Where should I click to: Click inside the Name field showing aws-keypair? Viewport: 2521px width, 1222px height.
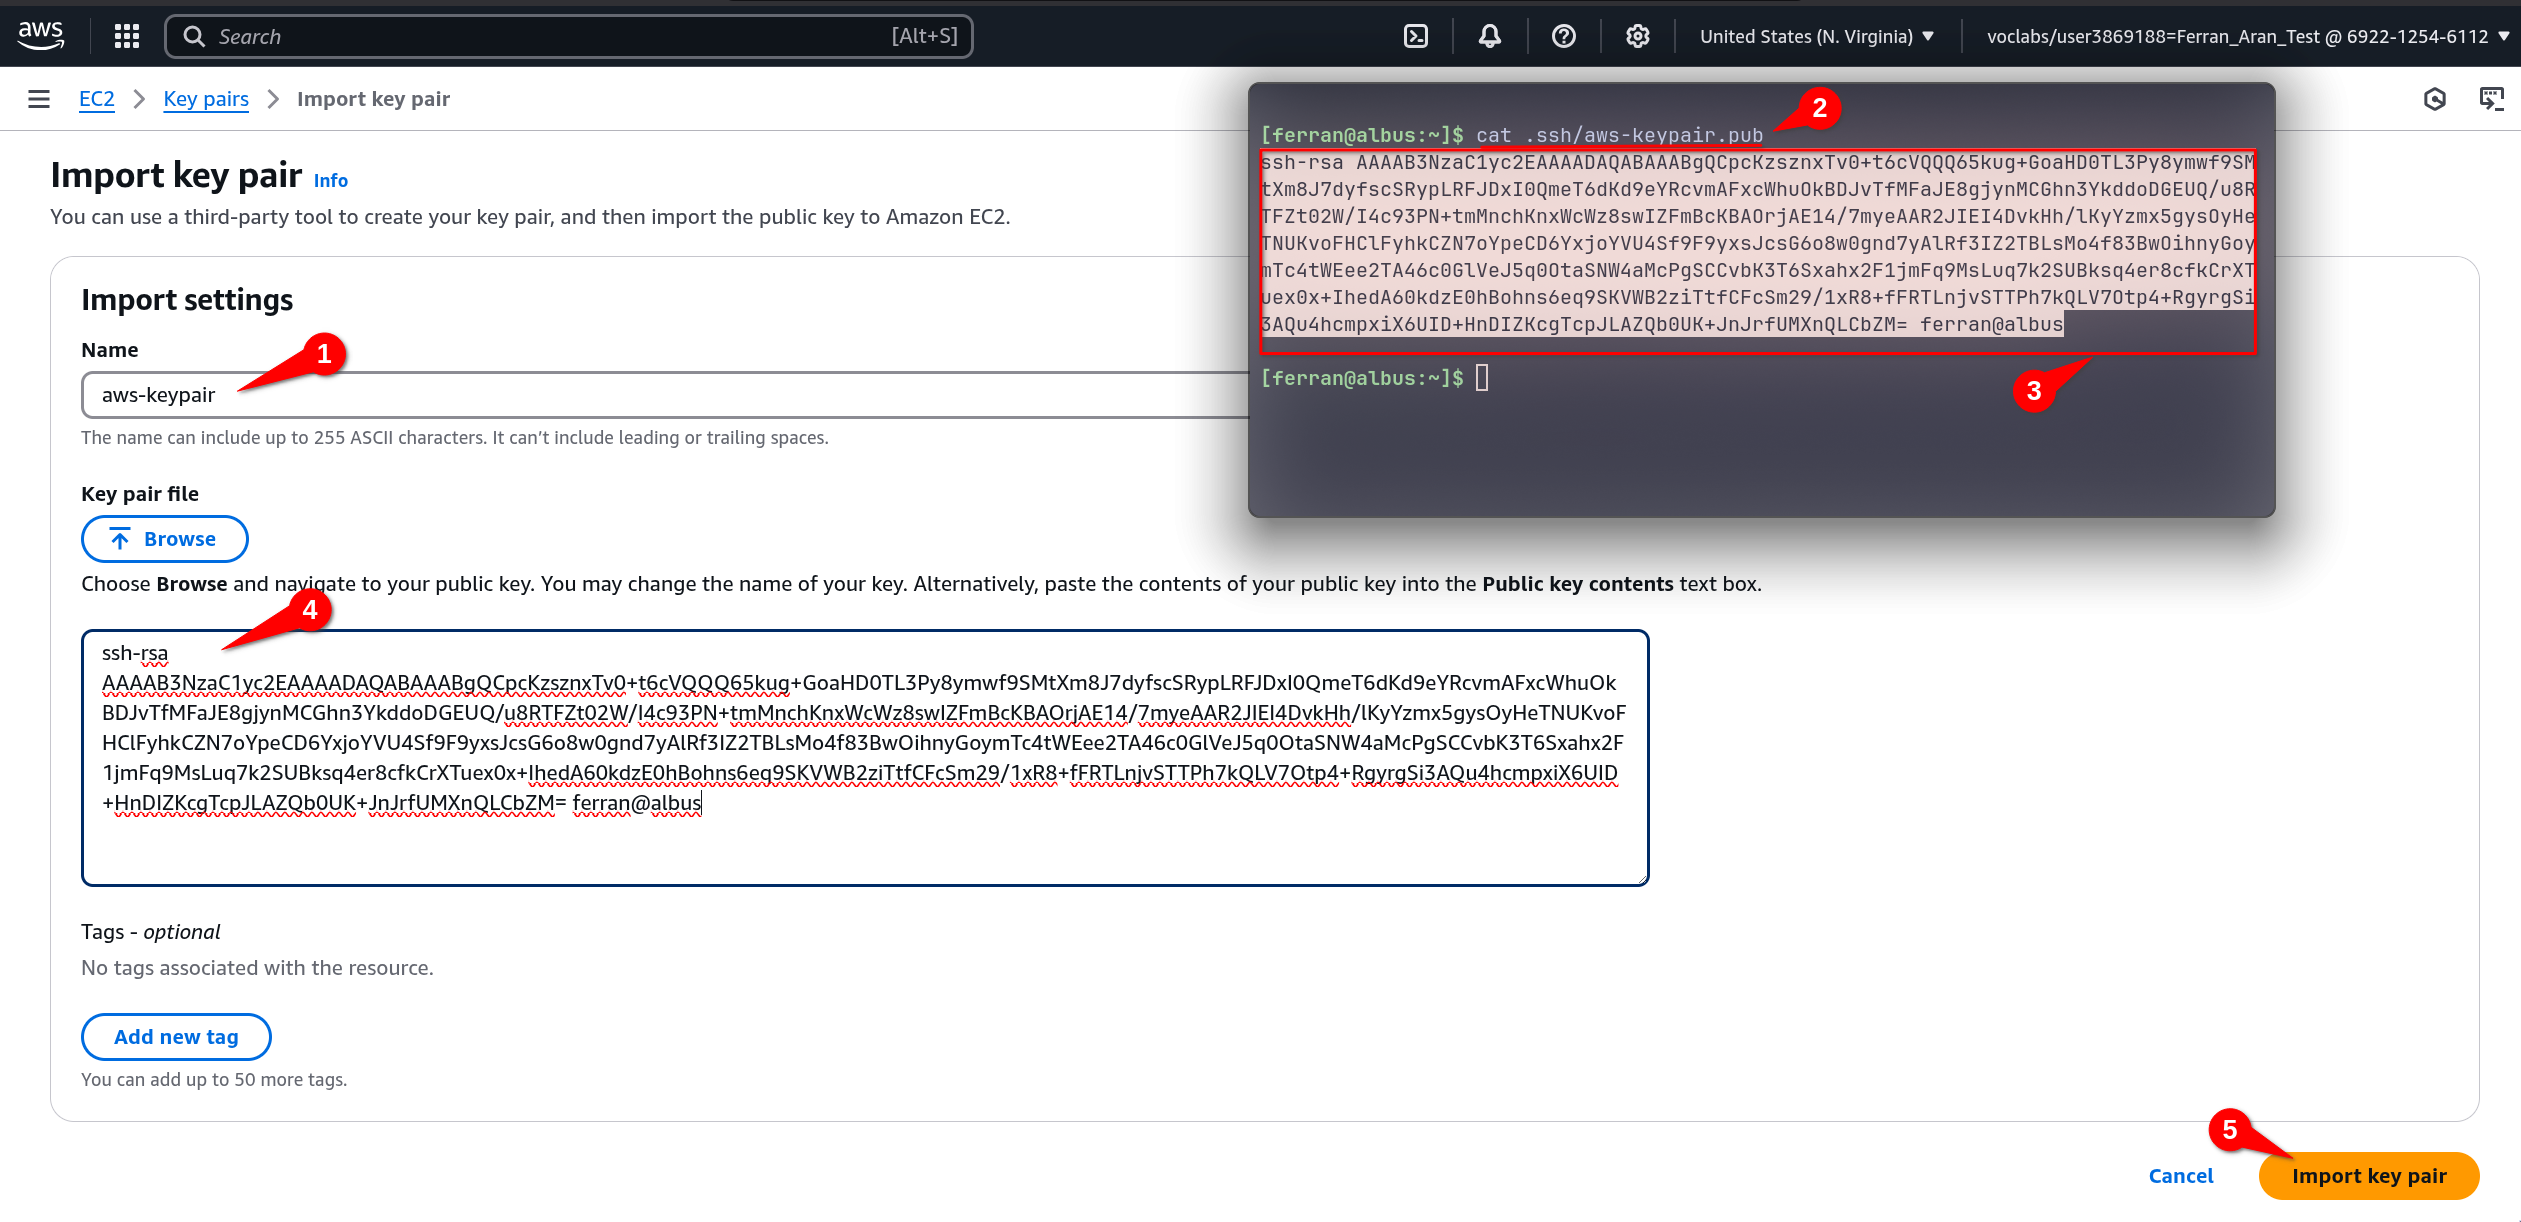click(600, 394)
